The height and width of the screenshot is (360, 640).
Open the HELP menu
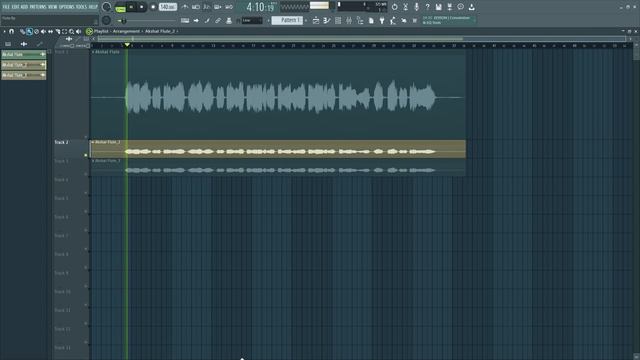(x=93, y=7)
